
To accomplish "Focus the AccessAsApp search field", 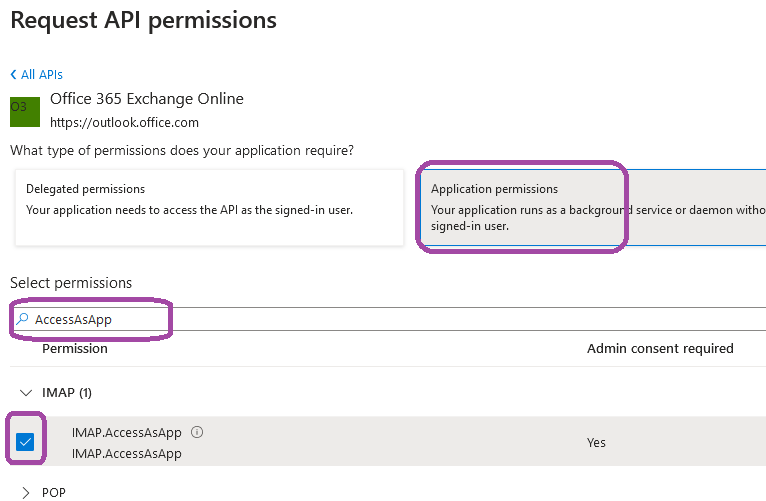I will pos(300,320).
